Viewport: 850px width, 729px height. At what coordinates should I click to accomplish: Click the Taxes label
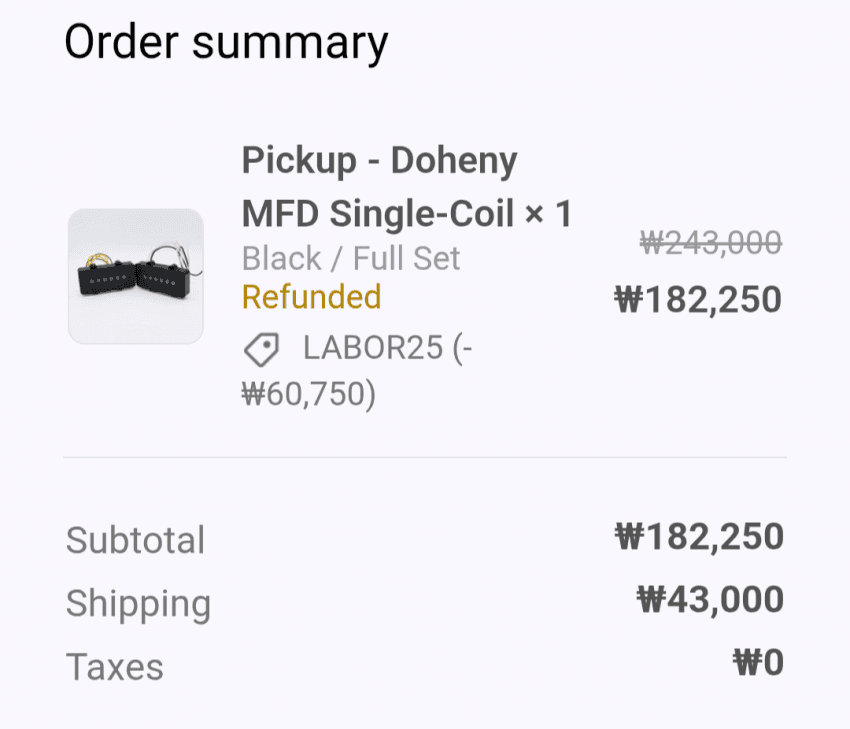pyautogui.click(x=114, y=666)
